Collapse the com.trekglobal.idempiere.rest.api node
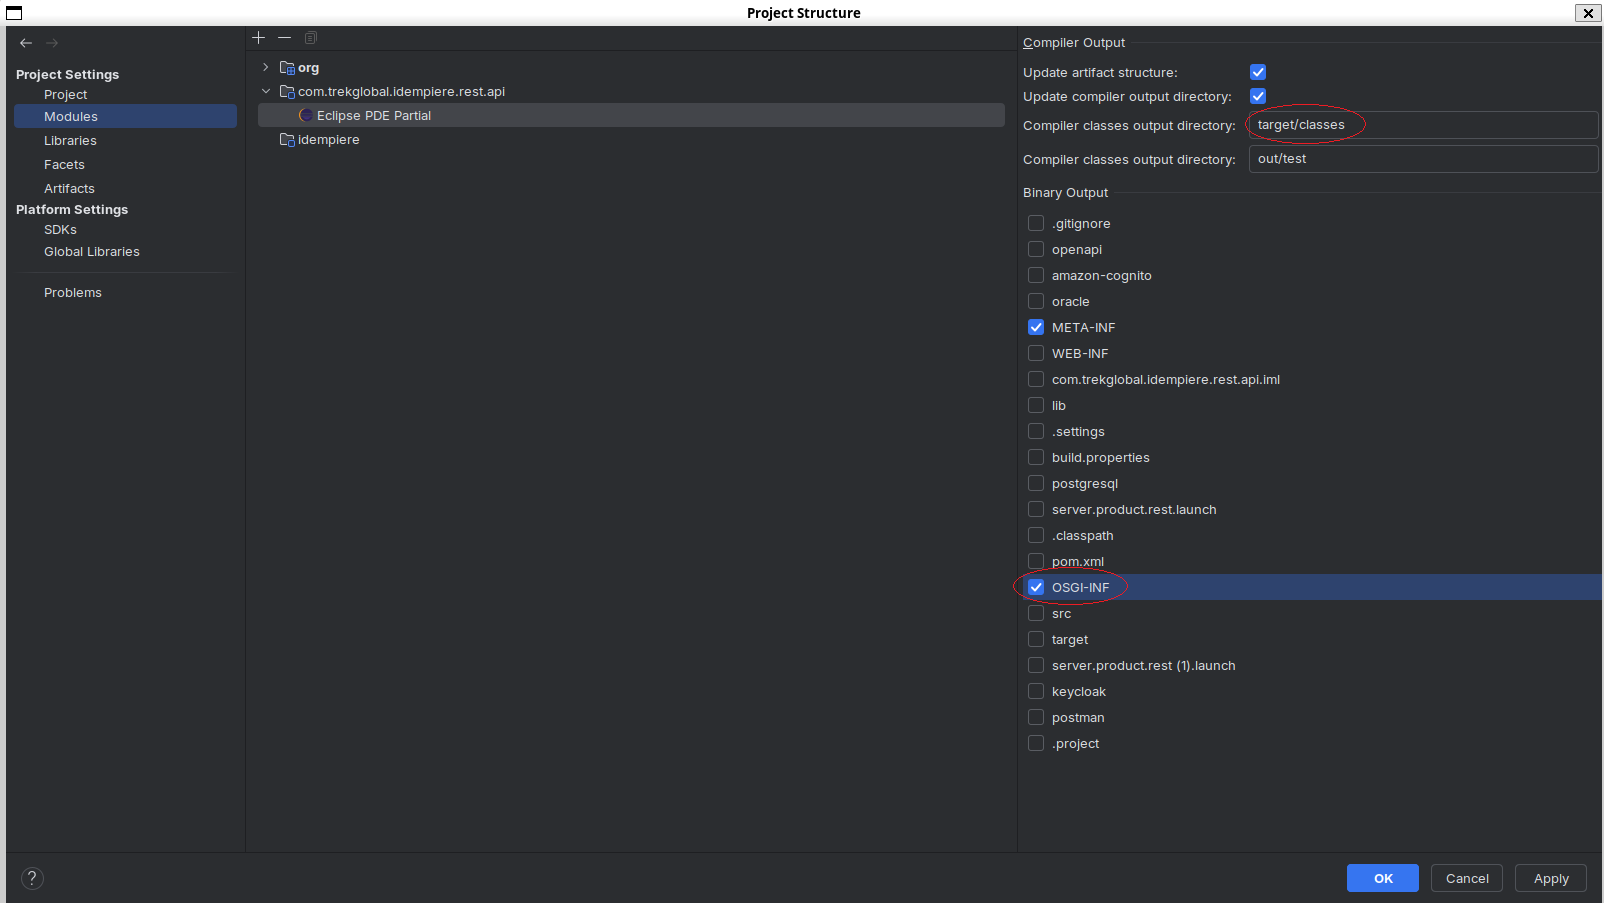The width and height of the screenshot is (1604, 903). pyautogui.click(x=266, y=90)
